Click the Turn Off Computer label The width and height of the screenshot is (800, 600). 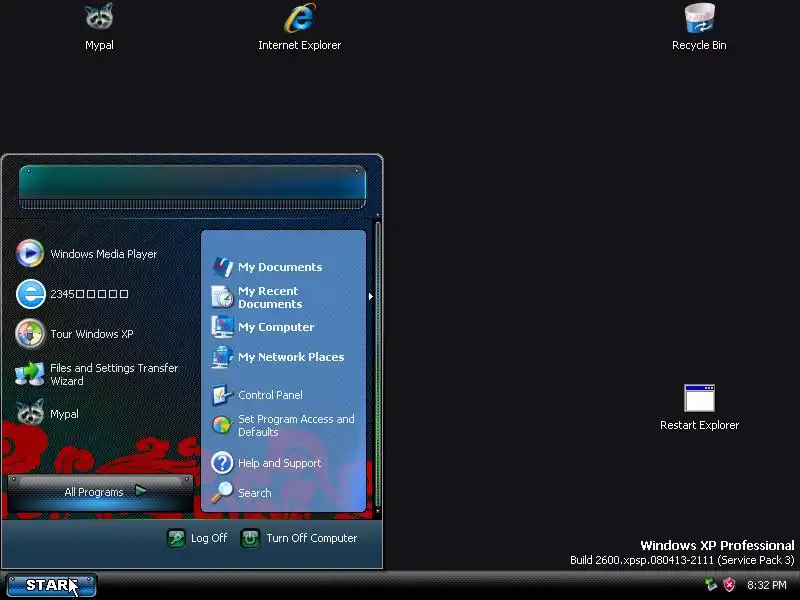(x=312, y=538)
